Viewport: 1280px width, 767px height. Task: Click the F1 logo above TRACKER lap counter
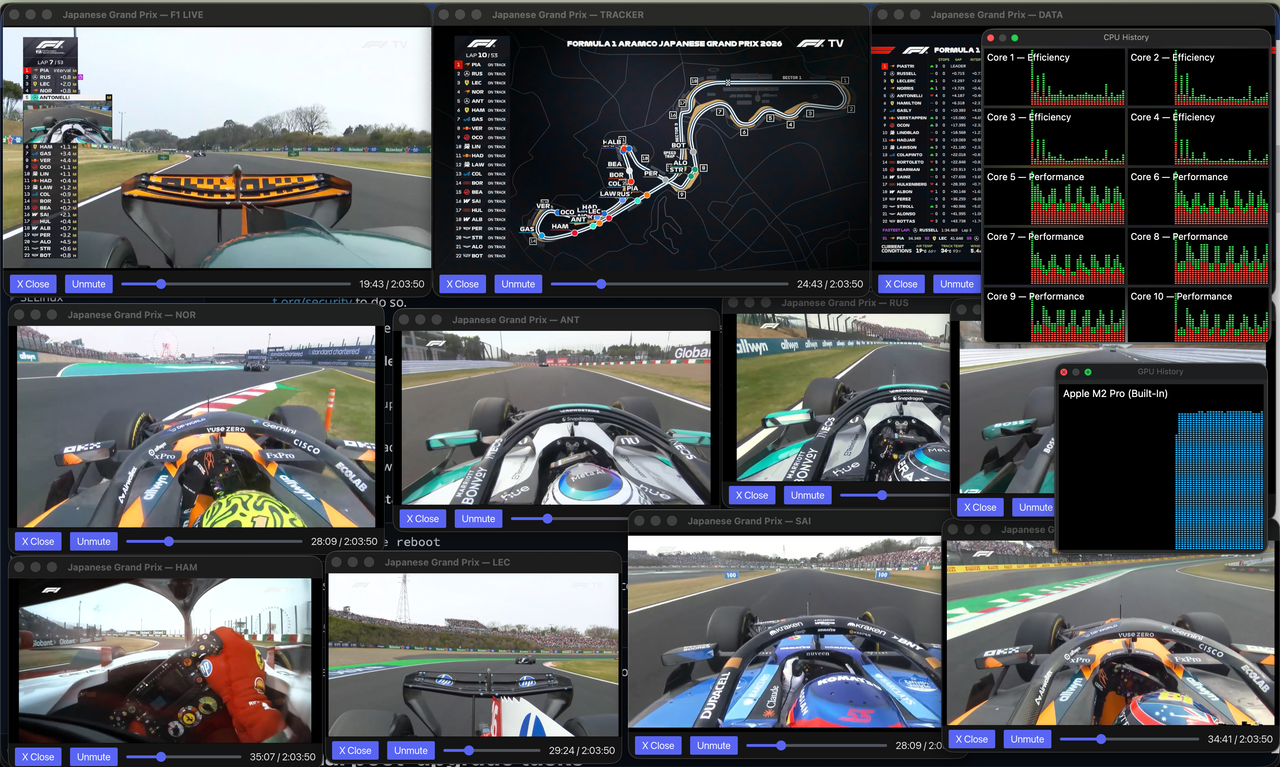click(481, 44)
